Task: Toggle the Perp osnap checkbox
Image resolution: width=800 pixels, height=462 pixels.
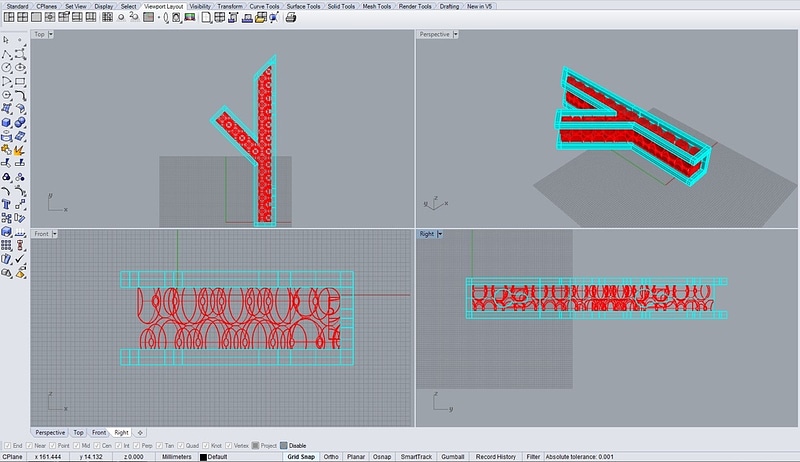Action: 136,446
